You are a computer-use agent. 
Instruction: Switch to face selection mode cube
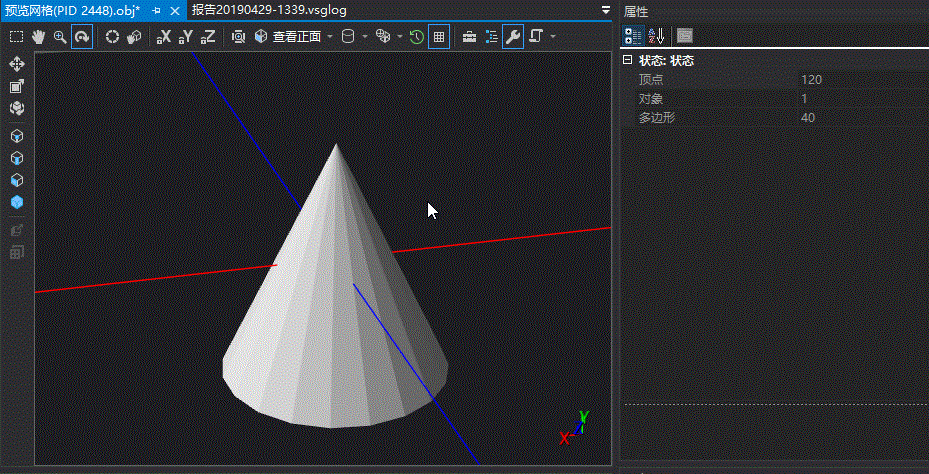(17, 180)
